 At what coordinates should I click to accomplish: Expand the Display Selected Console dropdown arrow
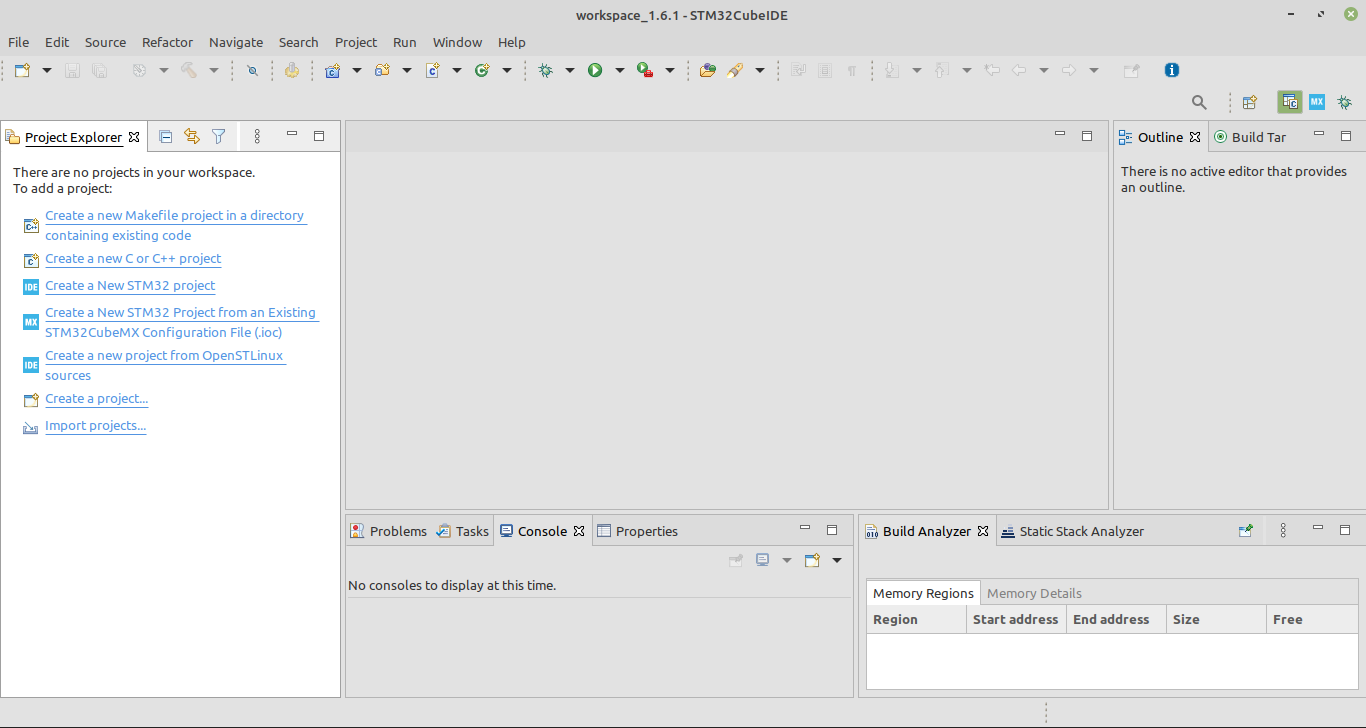(x=786, y=560)
